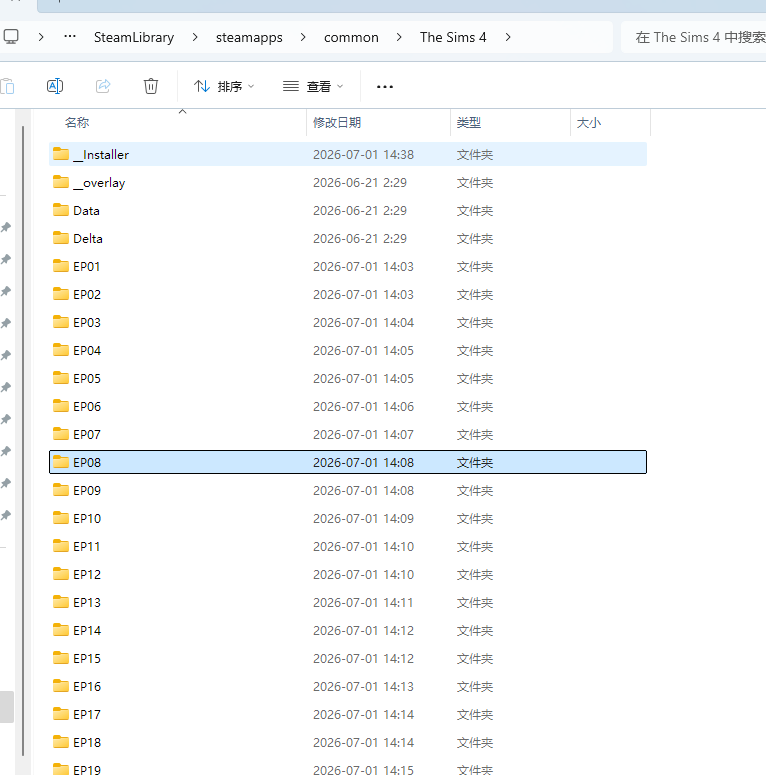
Task: Select the __Installer folder
Action: coord(348,154)
